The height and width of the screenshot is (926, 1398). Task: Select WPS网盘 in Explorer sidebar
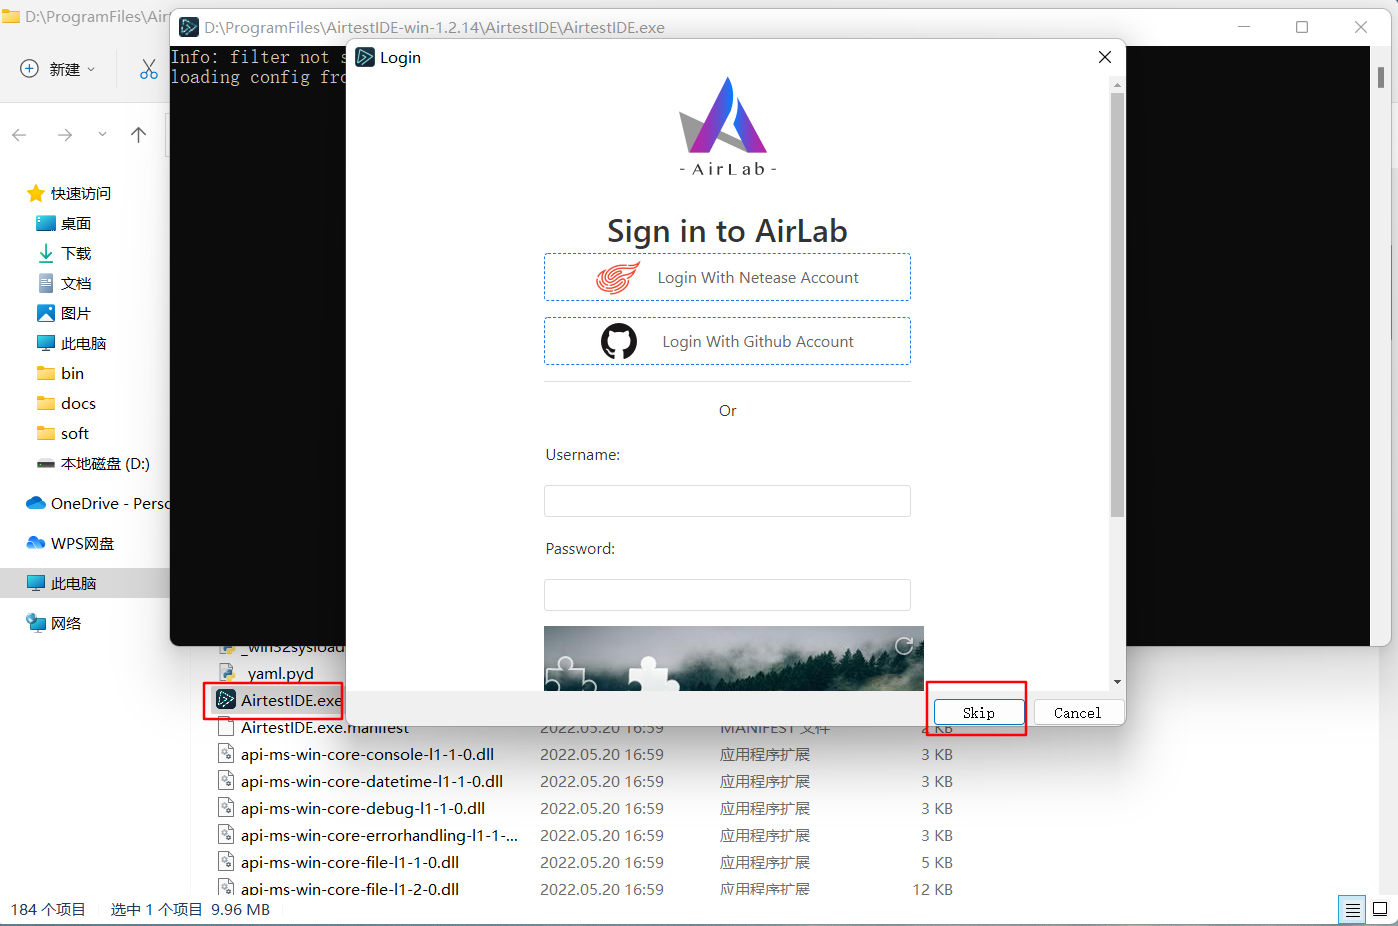pyautogui.click(x=70, y=543)
